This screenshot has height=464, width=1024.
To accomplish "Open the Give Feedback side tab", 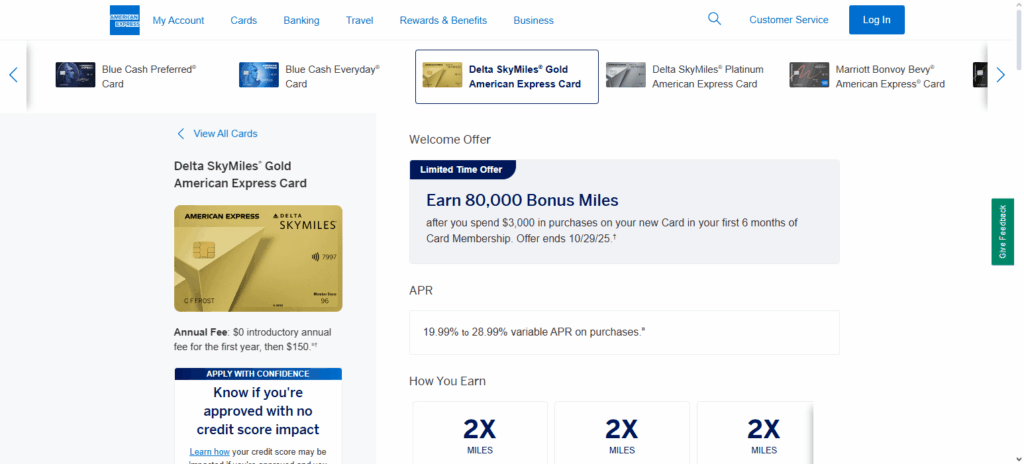I will 1002,232.
